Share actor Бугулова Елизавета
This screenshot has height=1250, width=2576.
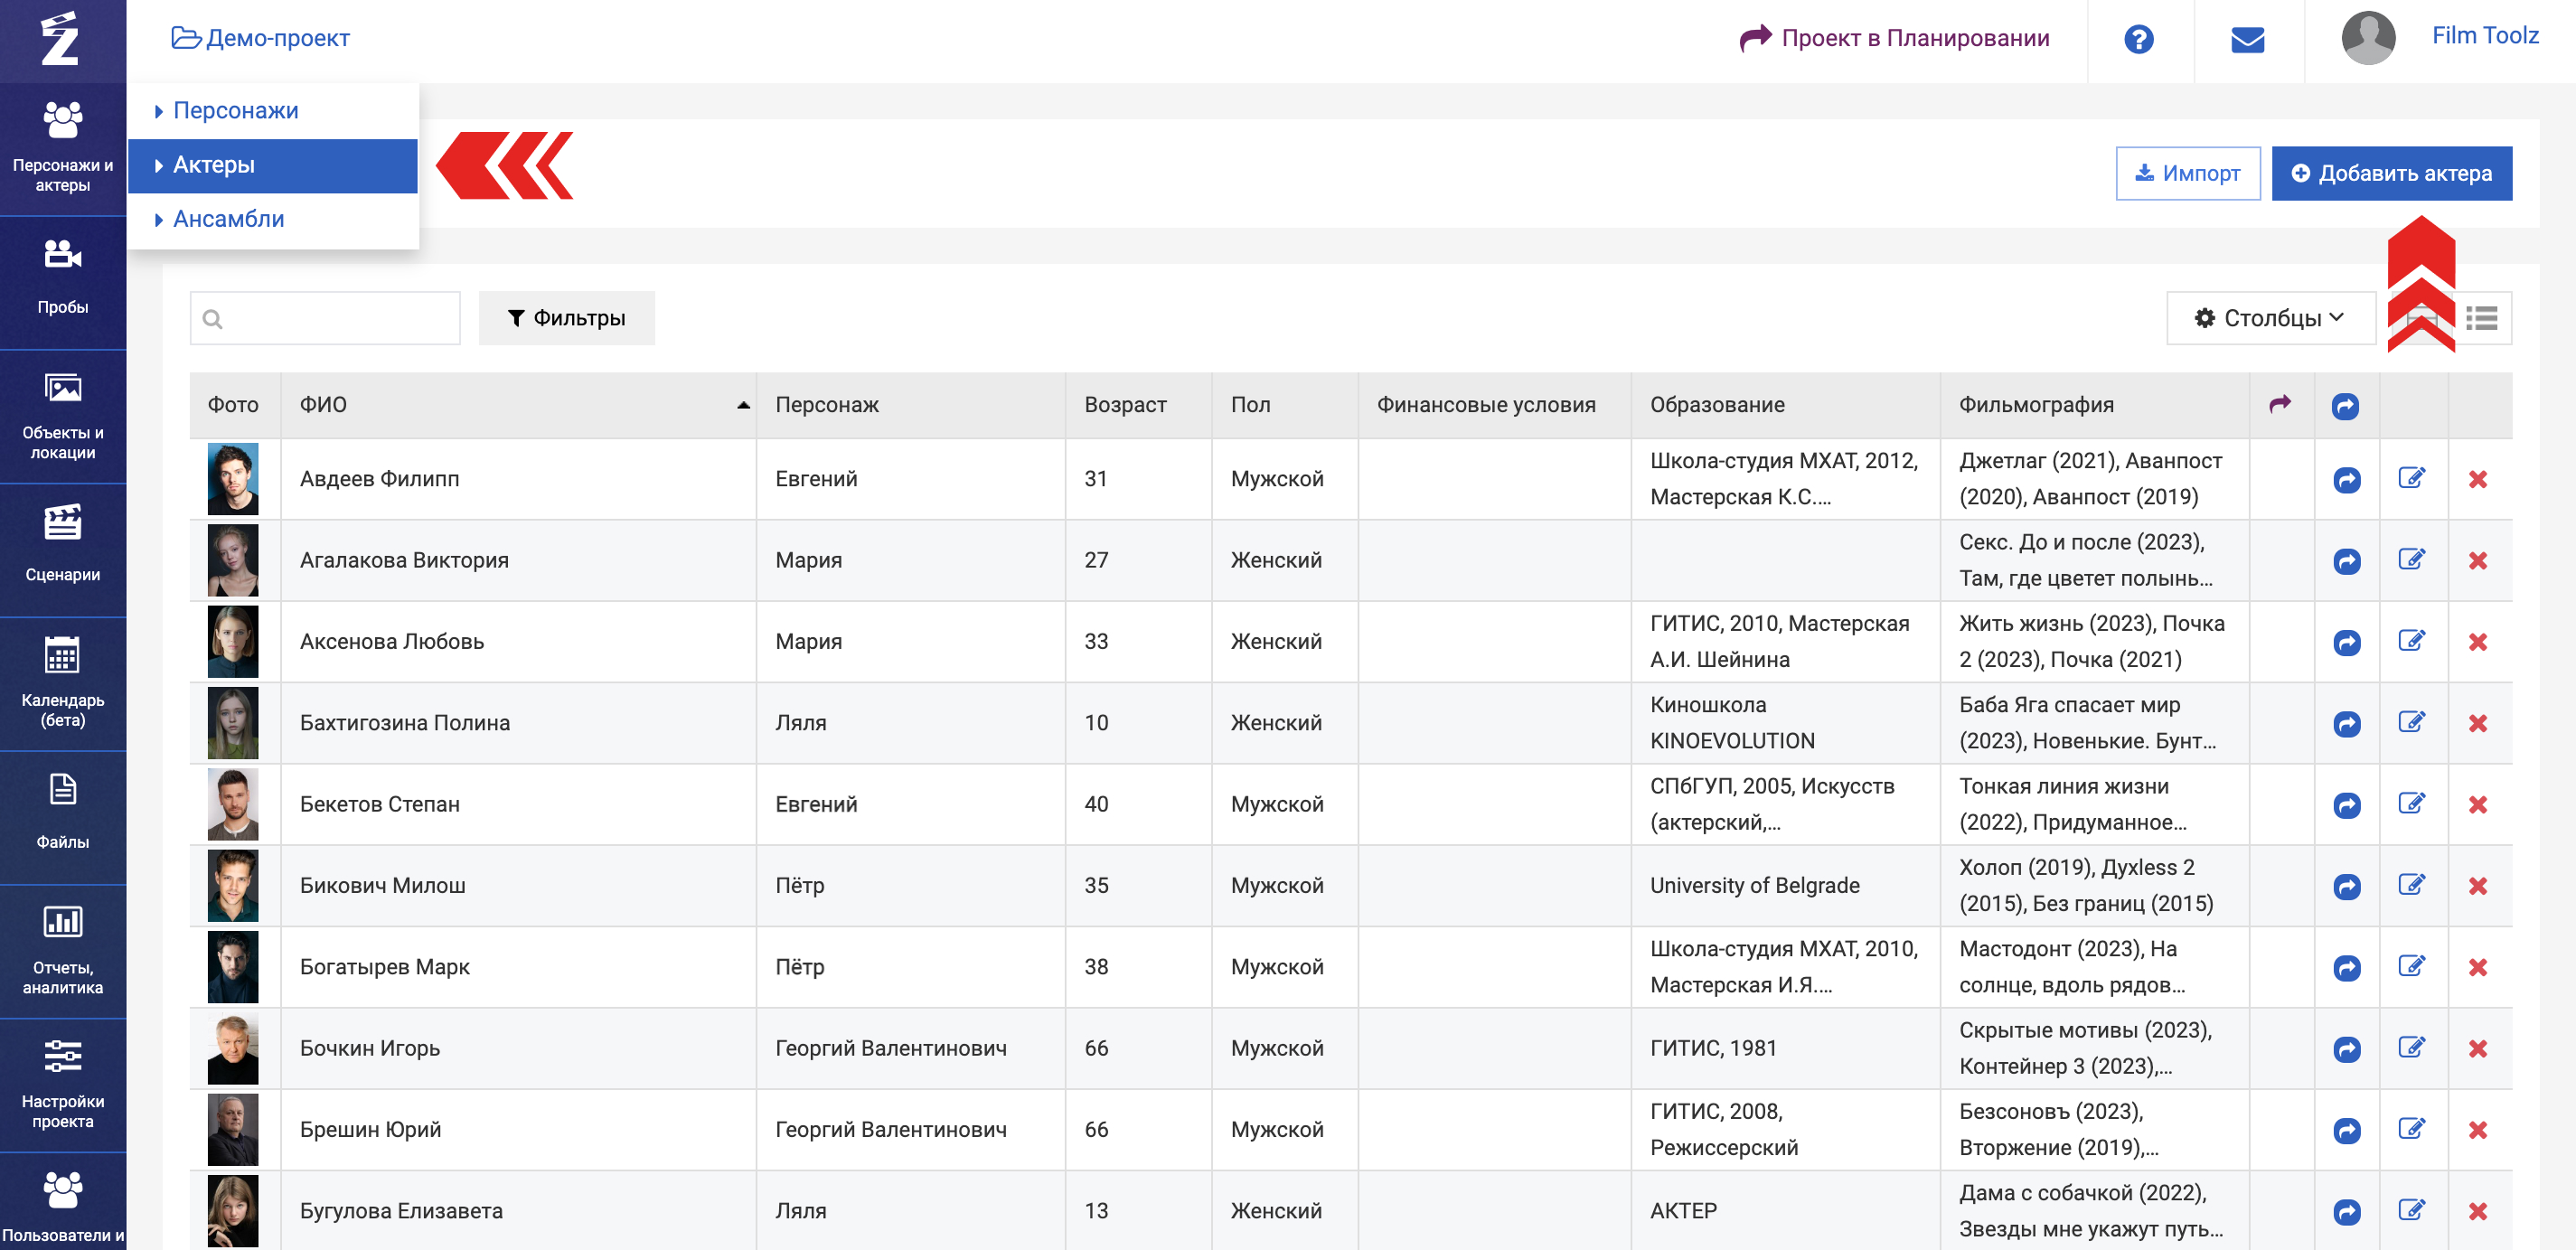coord(2346,1211)
